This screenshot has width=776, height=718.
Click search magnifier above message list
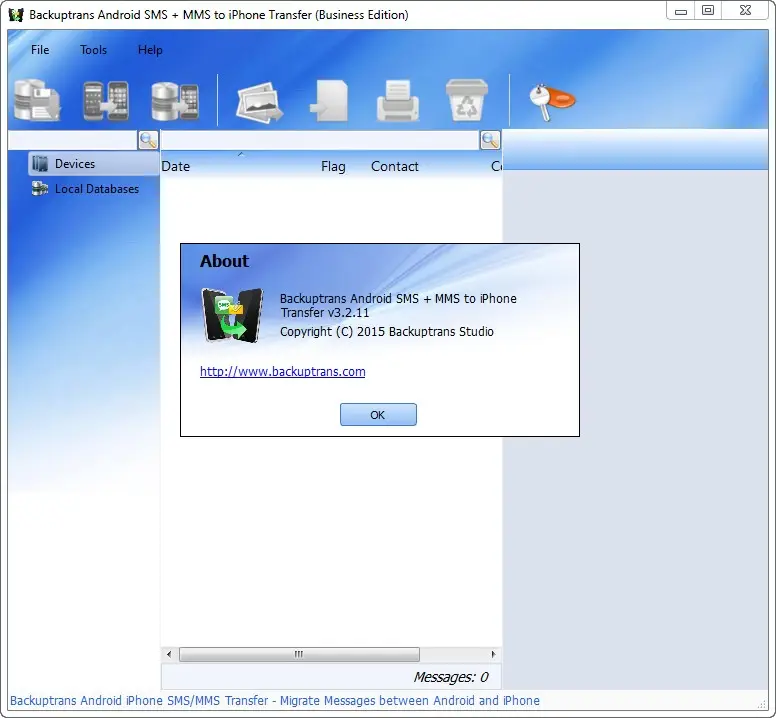490,140
